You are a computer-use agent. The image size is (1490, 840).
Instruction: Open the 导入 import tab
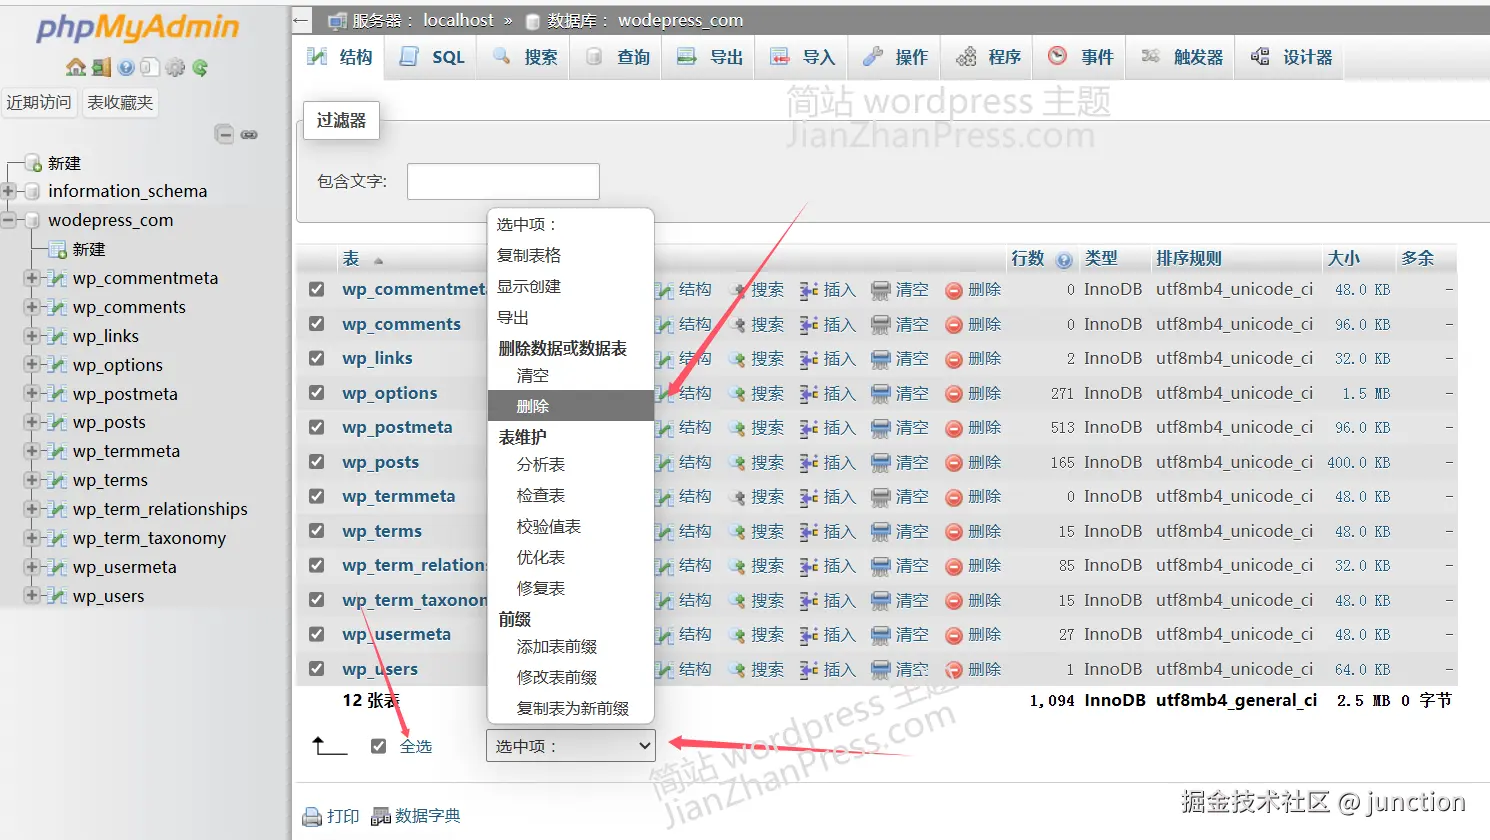(x=802, y=57)
